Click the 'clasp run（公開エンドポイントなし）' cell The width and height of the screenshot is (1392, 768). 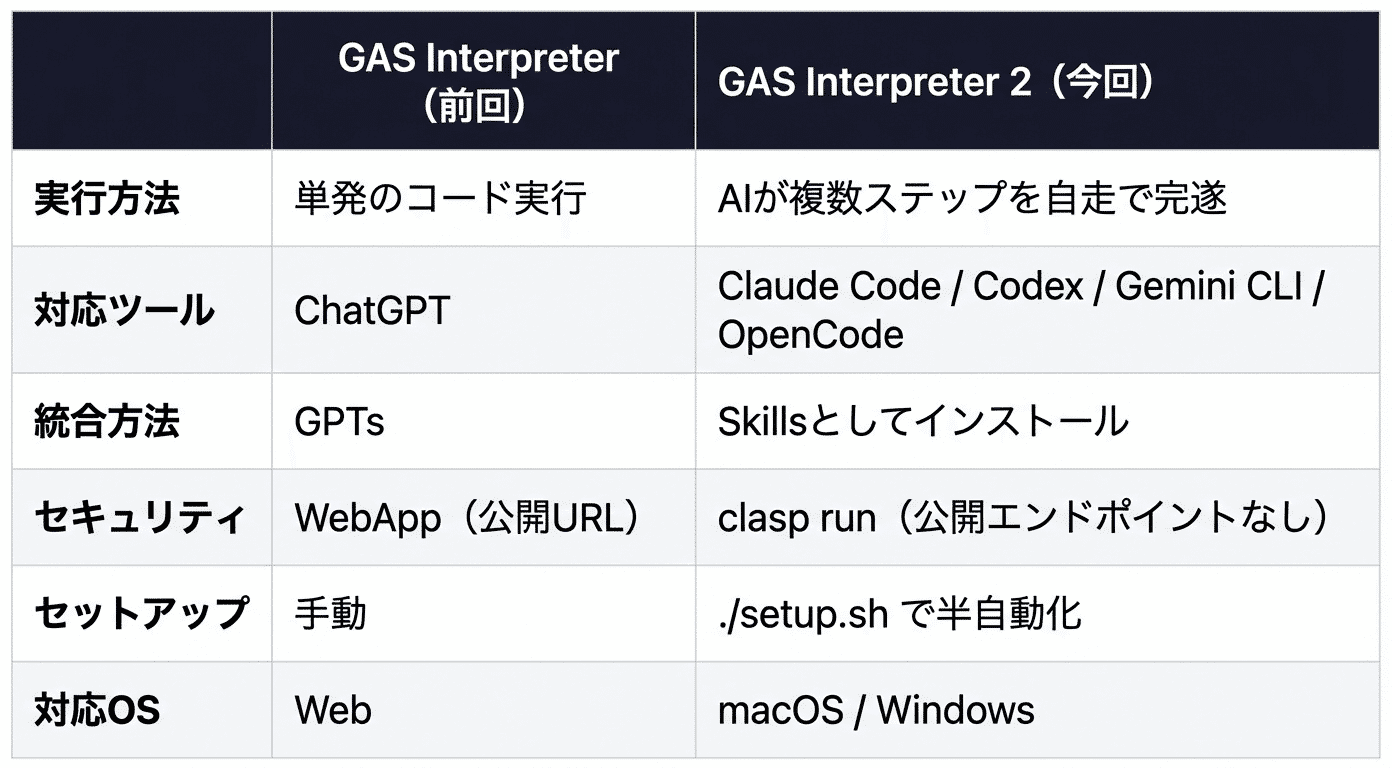click(x=1024, y=518)
